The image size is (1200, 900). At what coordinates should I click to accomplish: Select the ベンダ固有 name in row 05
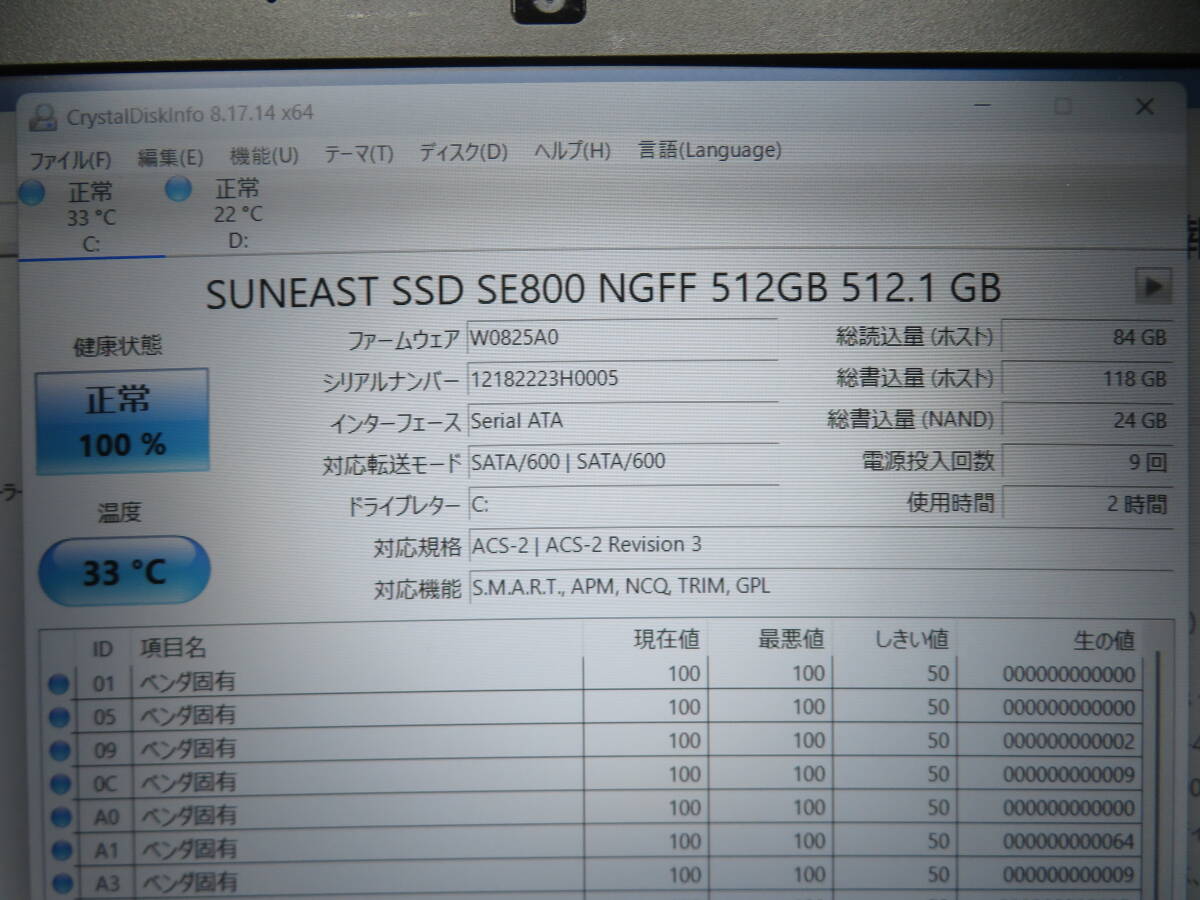187,715
